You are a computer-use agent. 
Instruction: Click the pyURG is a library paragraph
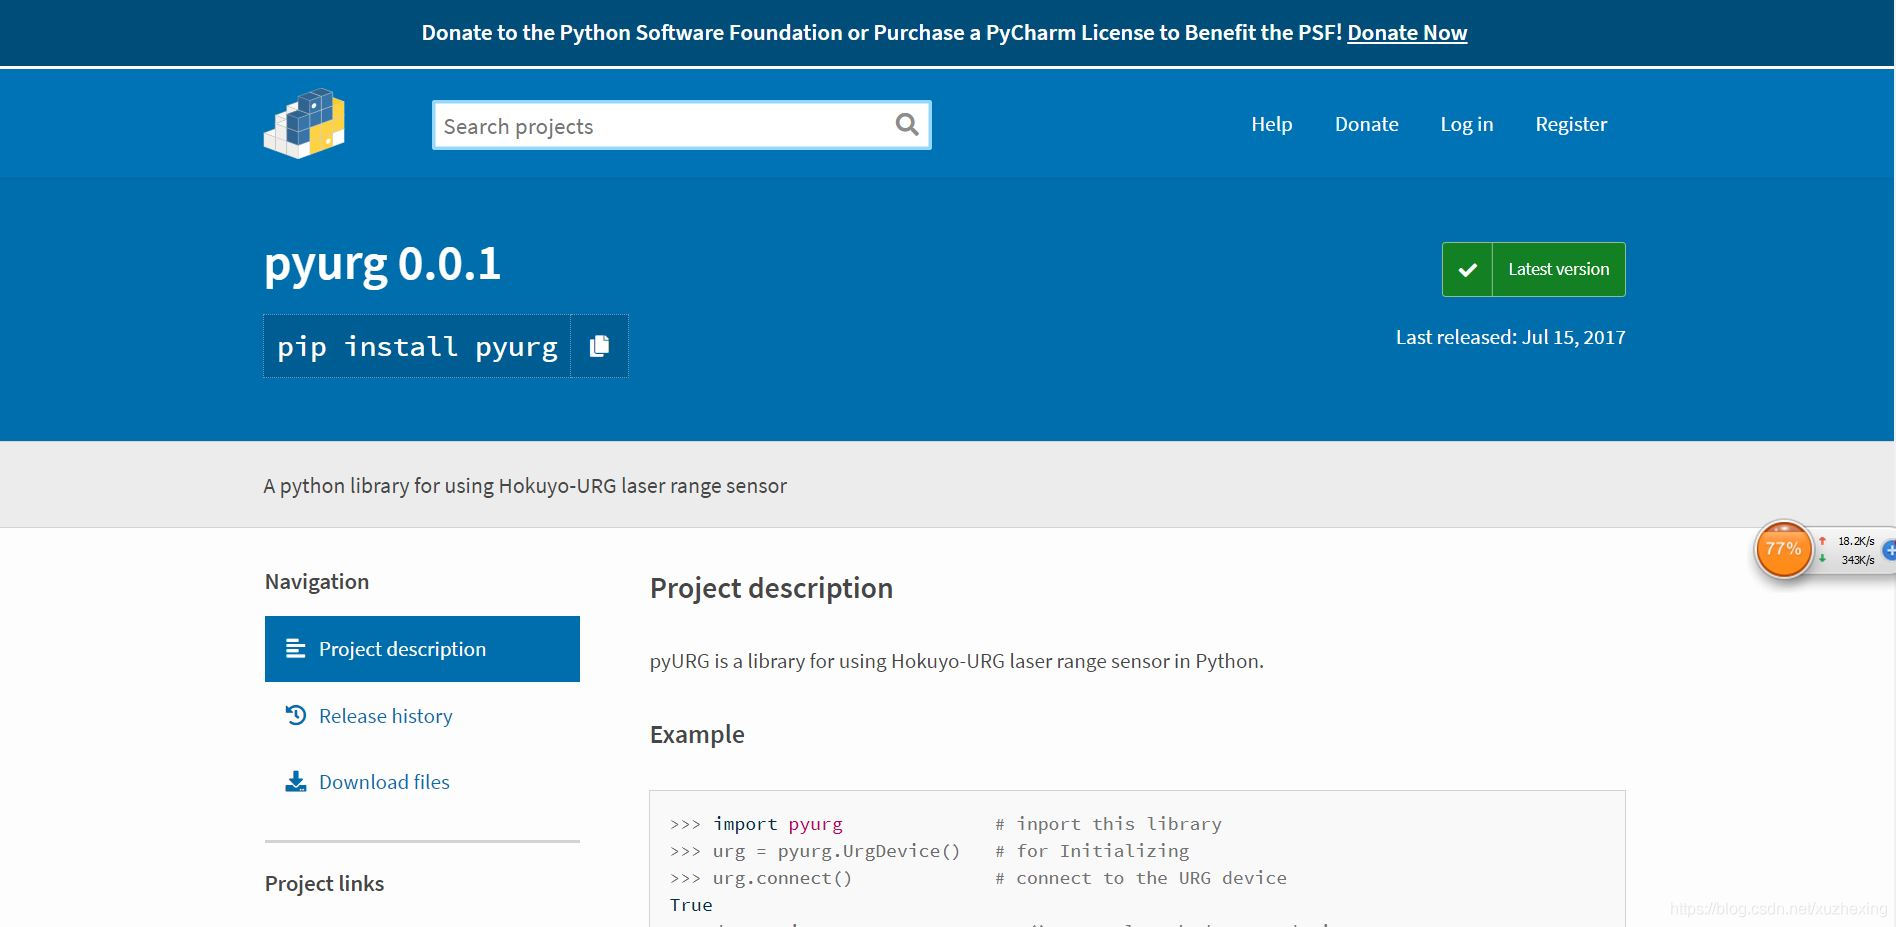pos(957,661)
